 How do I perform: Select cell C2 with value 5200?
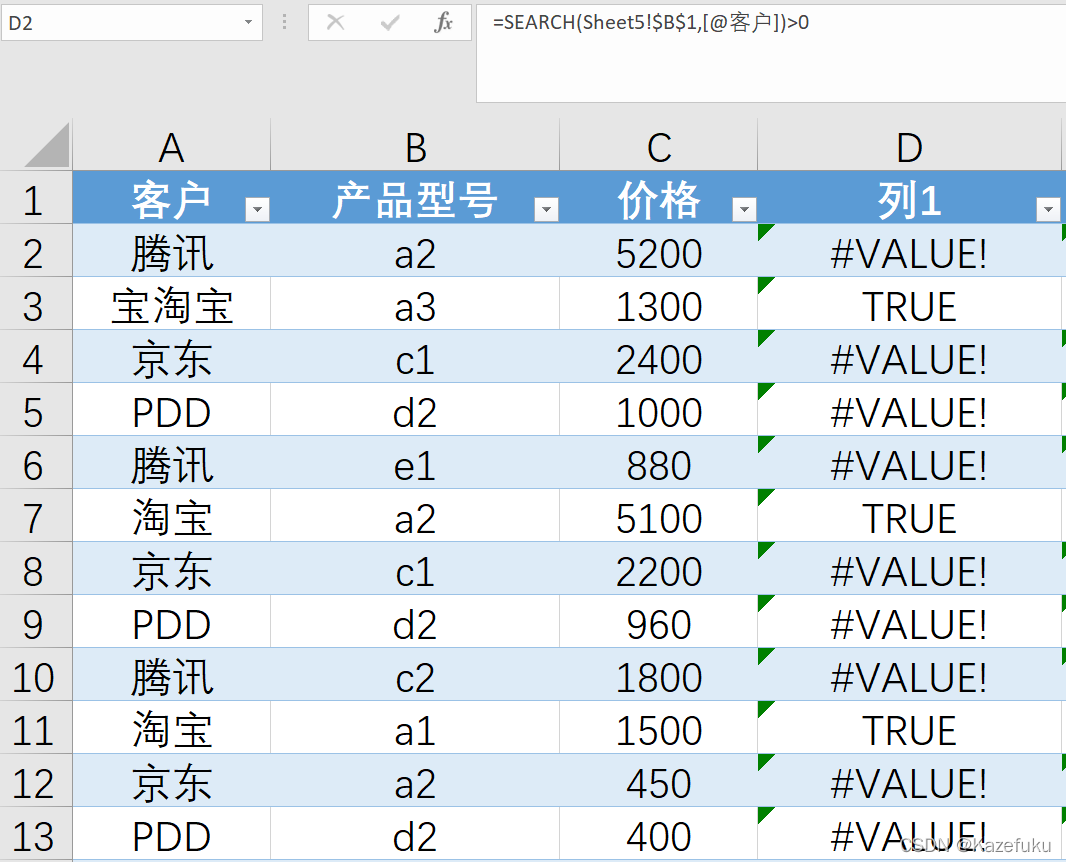point(658,250)
